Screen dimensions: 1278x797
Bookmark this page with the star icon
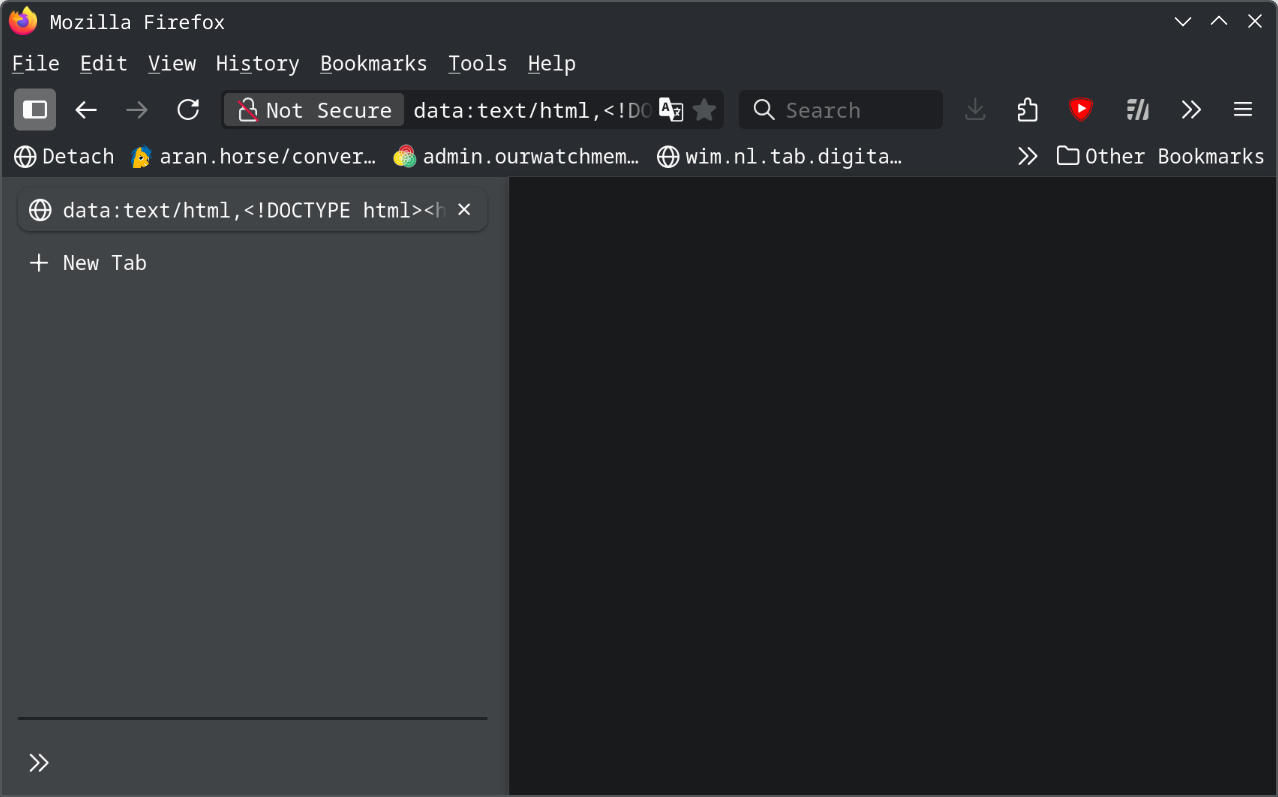[705, 110]
